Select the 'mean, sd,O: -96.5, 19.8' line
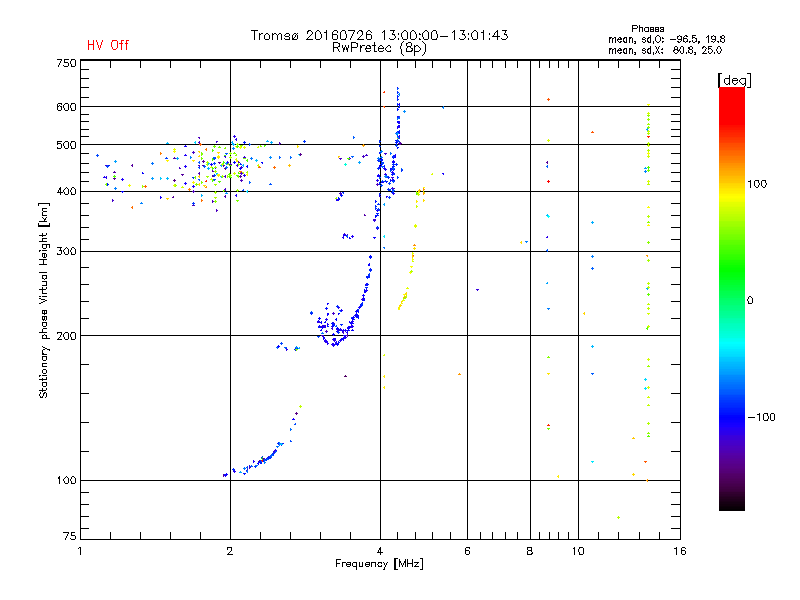Viewport: 800px width, 600px height. [666, 39]
